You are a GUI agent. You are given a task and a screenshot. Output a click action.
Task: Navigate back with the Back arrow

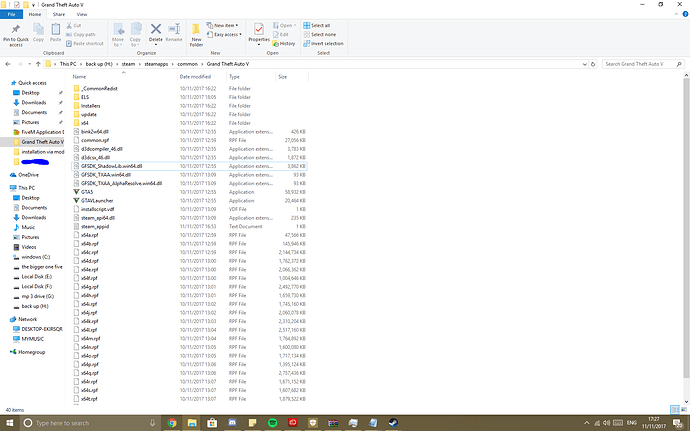(x=7, y=64)
